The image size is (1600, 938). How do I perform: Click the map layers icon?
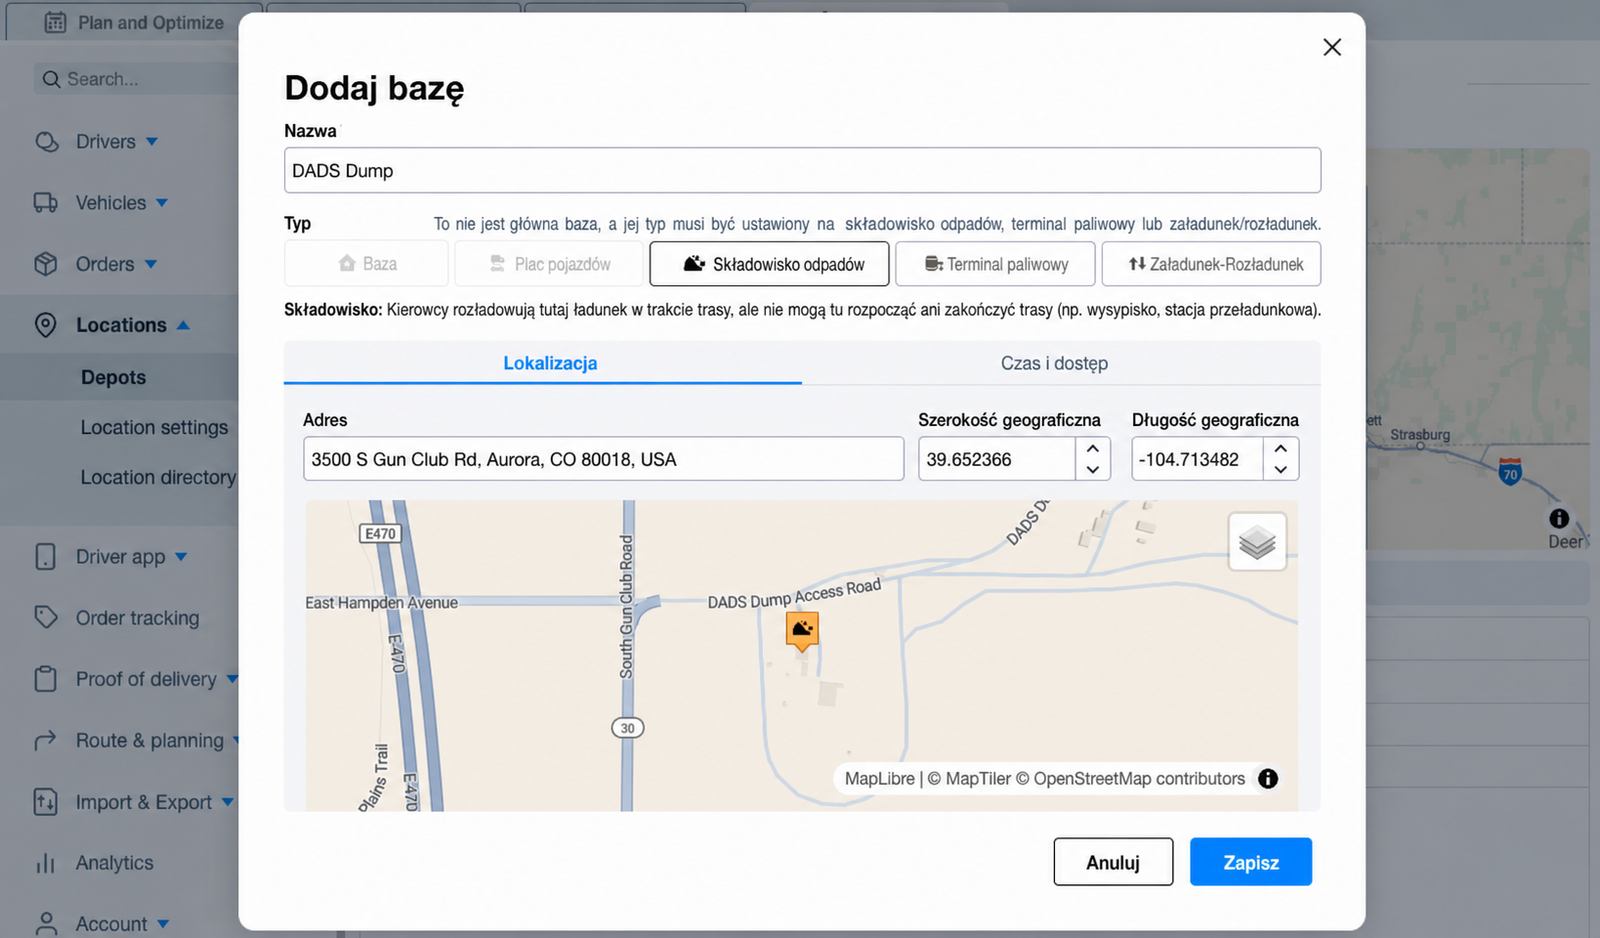pos(1257,542)
